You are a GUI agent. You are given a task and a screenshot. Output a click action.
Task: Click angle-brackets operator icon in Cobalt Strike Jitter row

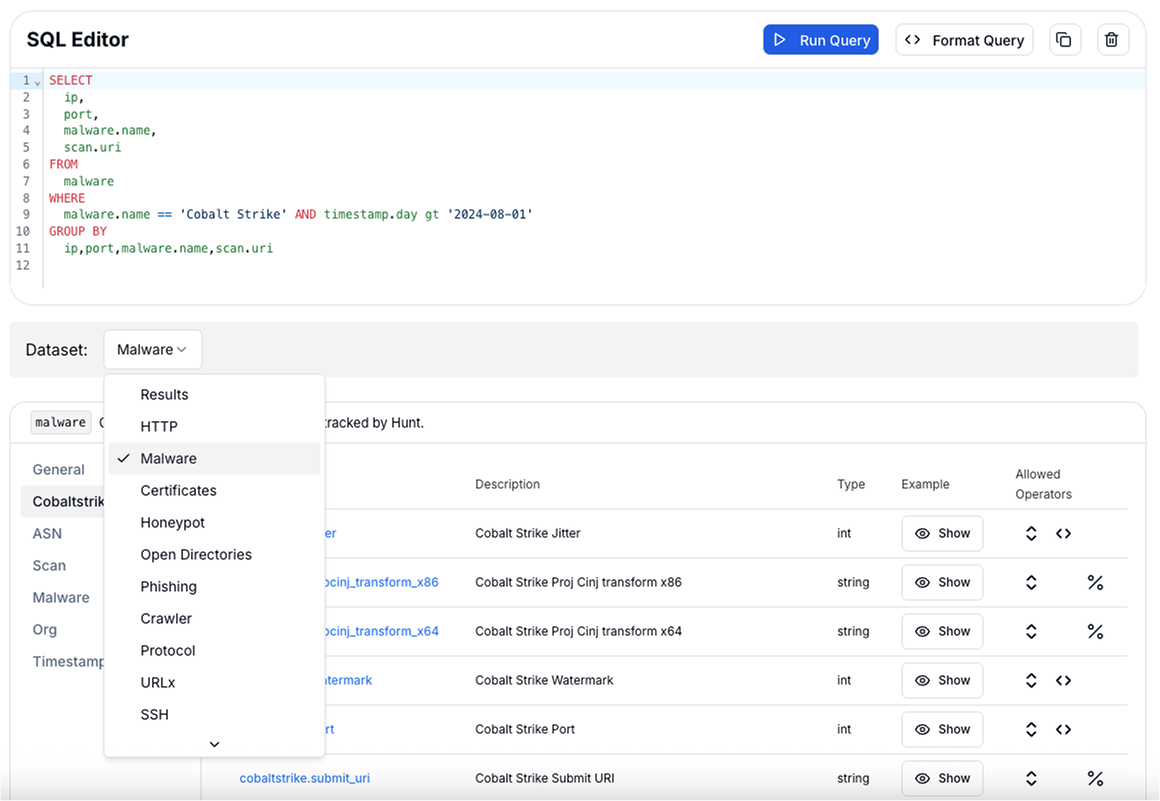[x=1063, y=533]
